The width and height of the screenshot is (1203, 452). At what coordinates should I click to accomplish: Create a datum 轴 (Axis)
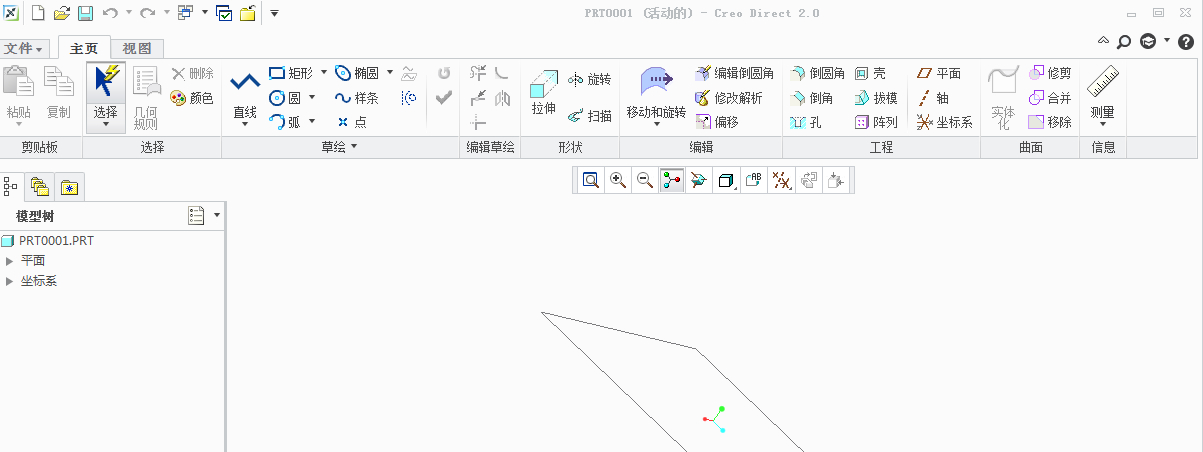point(933,98)
